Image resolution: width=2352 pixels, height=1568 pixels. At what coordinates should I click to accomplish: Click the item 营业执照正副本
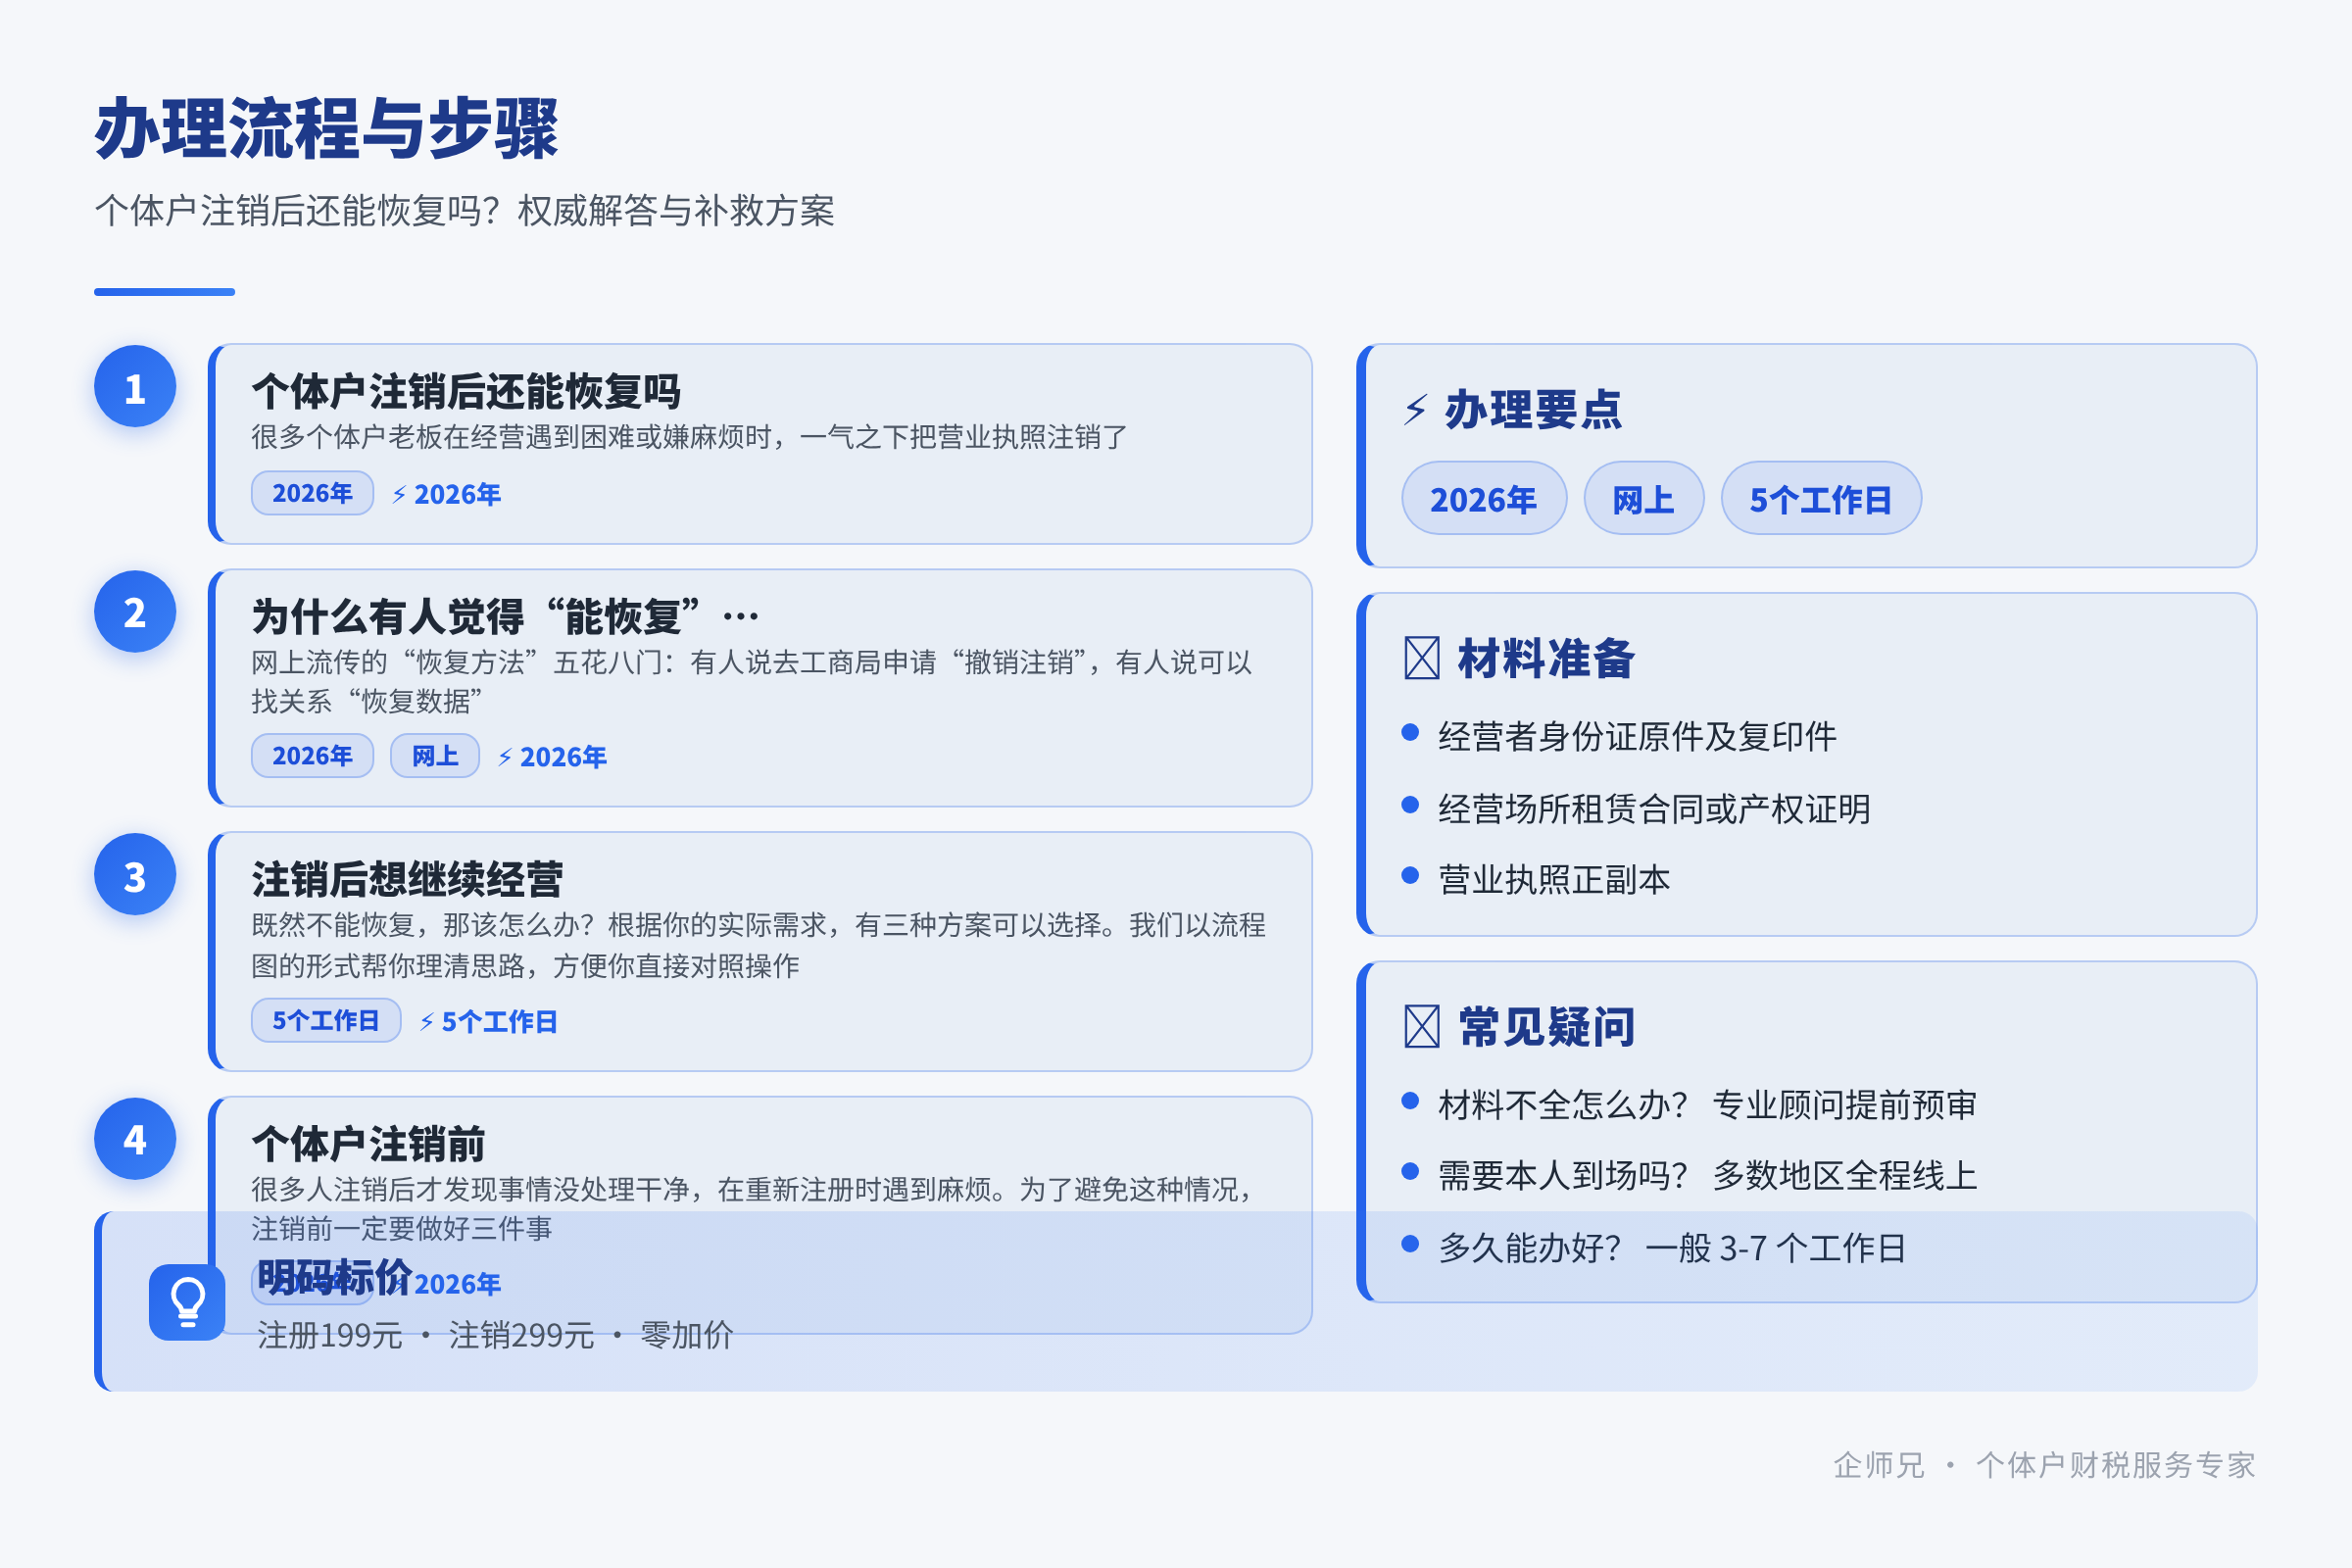[x=1554, y=879]
